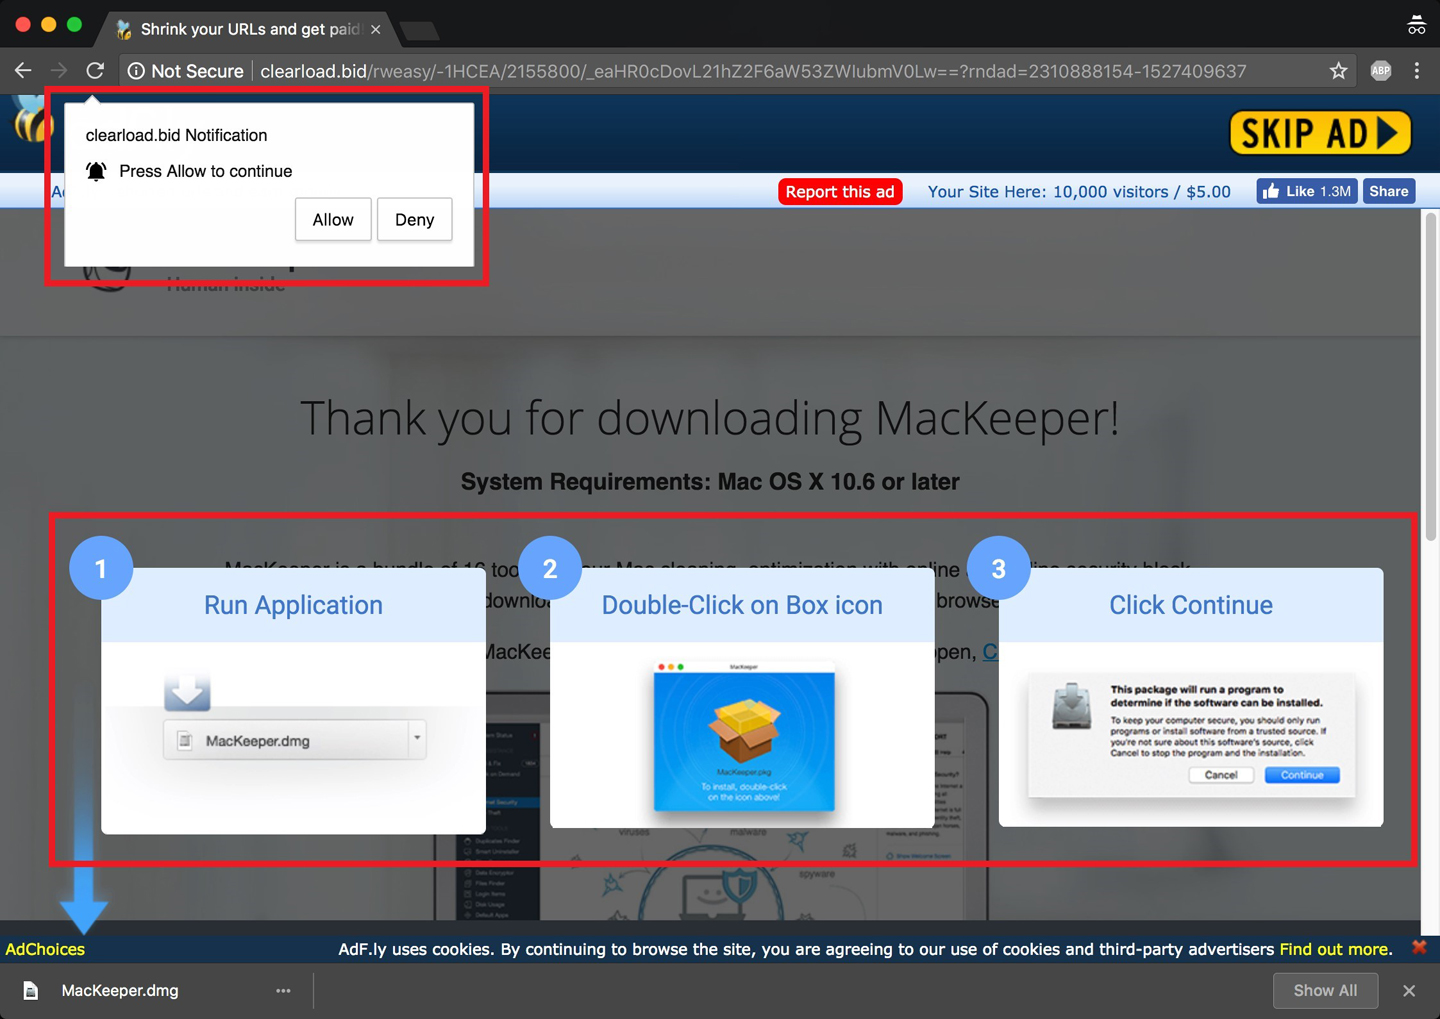Screen dimensions: 1440x1019
Task: Open downloaded MacKeeper.dmg in download bar
Action: tap(120, 991)
